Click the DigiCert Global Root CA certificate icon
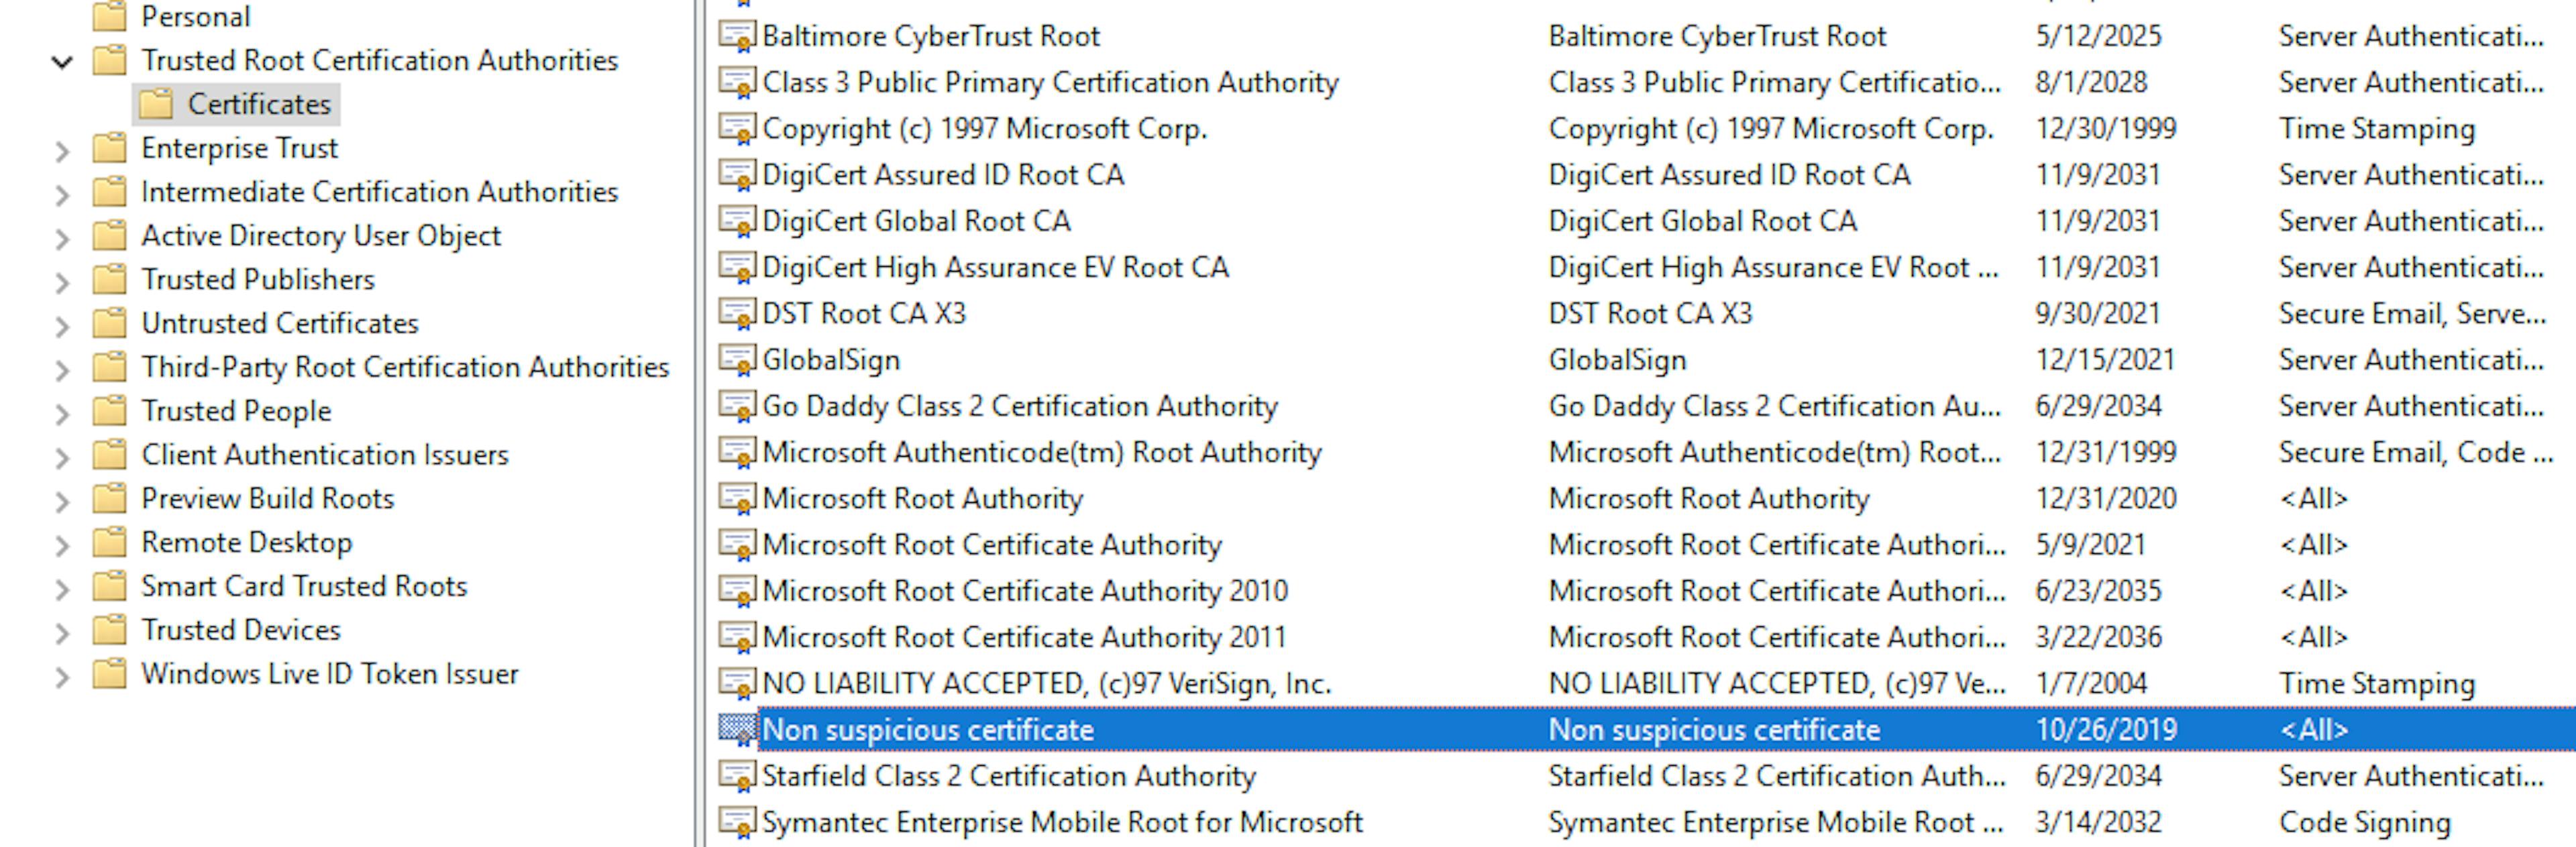The image size is (2576, 847). point(737,221)
